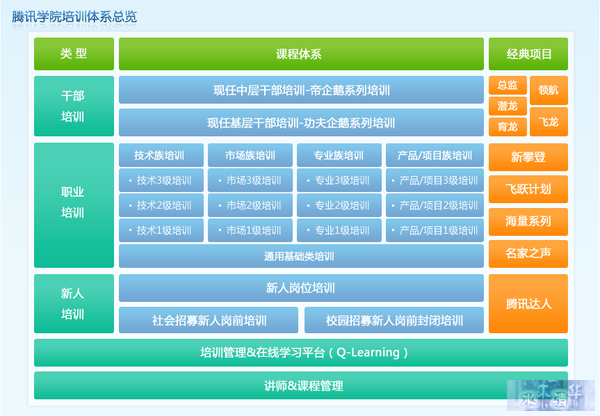Click the 腾讯学院培训体系总览 title
Screen dimensions: 600x416
tap(74, 17)
